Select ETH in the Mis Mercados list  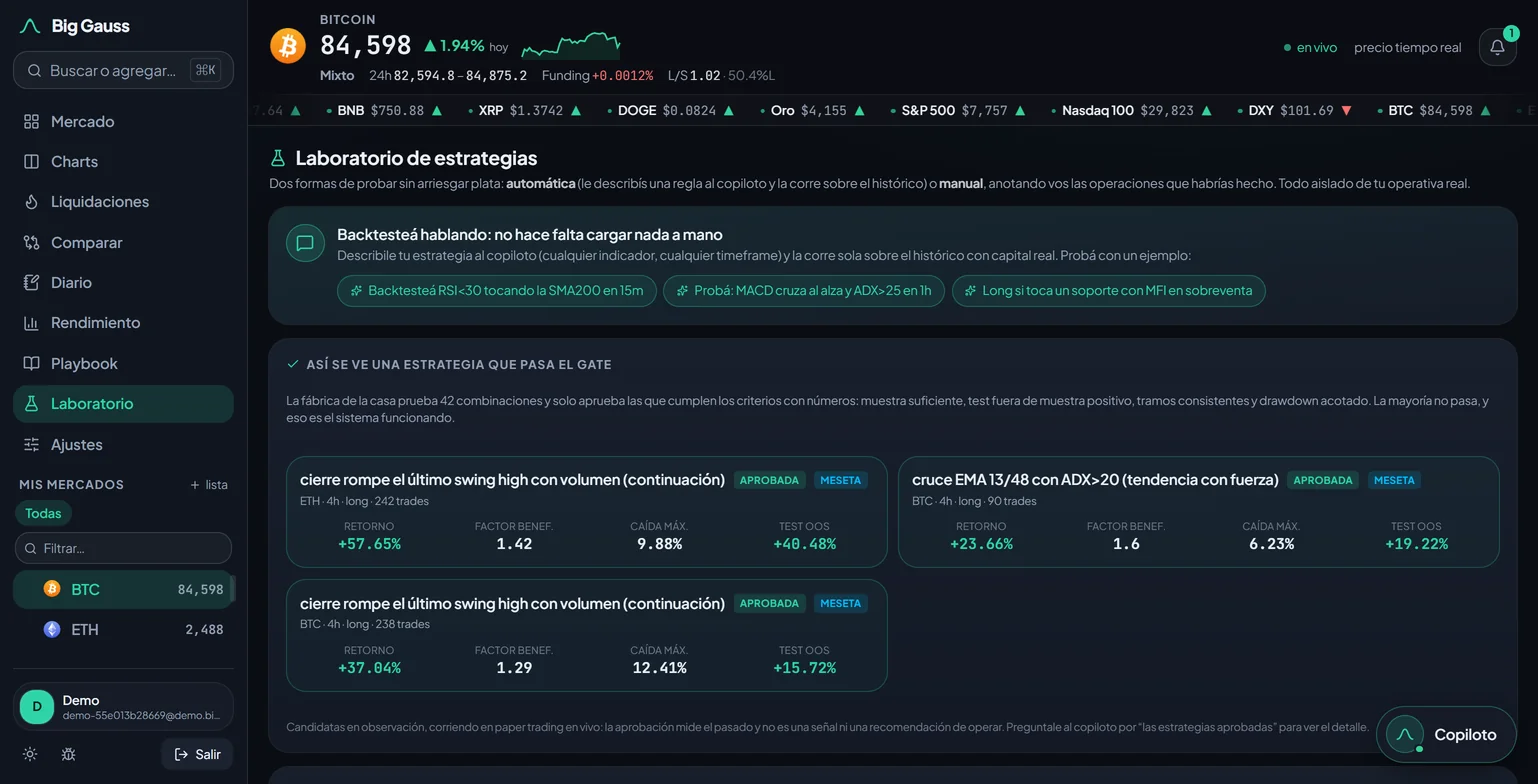(x=123, y=629)
